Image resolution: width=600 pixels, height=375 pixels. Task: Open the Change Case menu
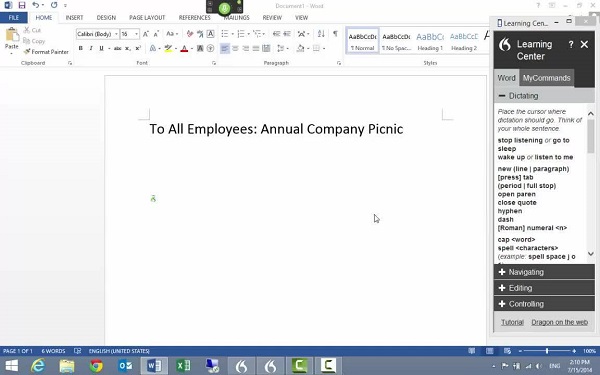tap(172, 34)
